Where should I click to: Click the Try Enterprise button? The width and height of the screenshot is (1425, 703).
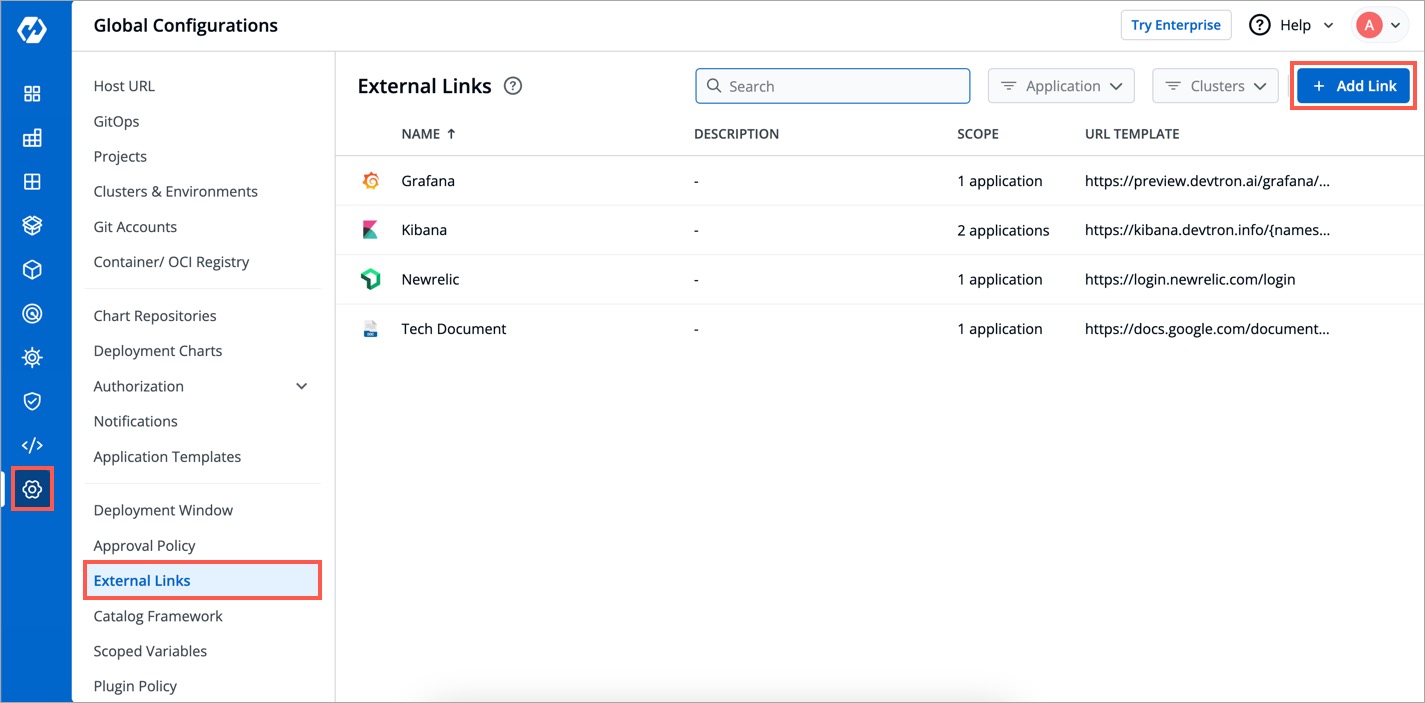pyautogui.click(x=1175, y=25)
